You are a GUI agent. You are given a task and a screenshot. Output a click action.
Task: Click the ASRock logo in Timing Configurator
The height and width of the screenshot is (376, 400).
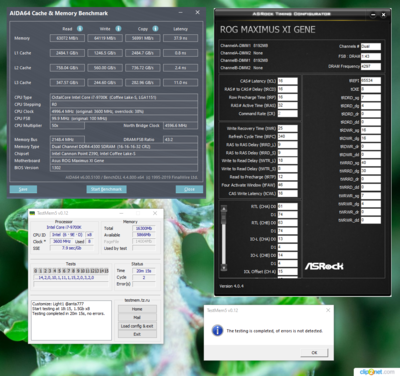click(324, 266)
